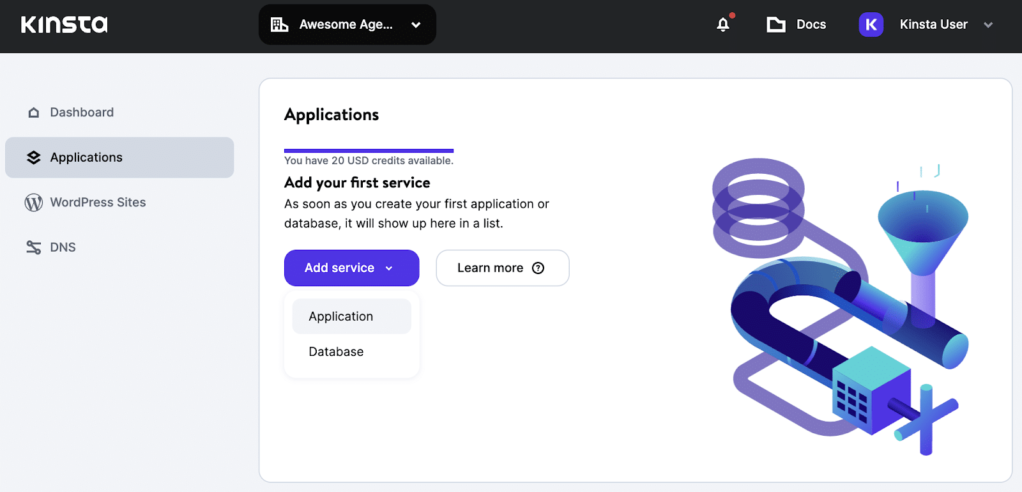
Task: Expand the Awesome Agency company selector
Action: [415, 25]
